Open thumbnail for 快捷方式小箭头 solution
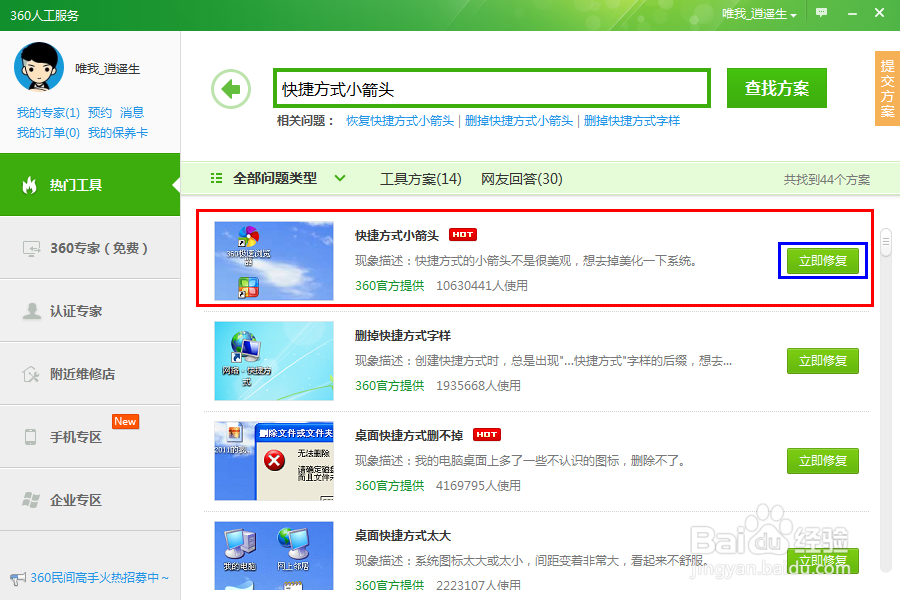This screenshot has width=900, height=600. (x=274, y=261)
